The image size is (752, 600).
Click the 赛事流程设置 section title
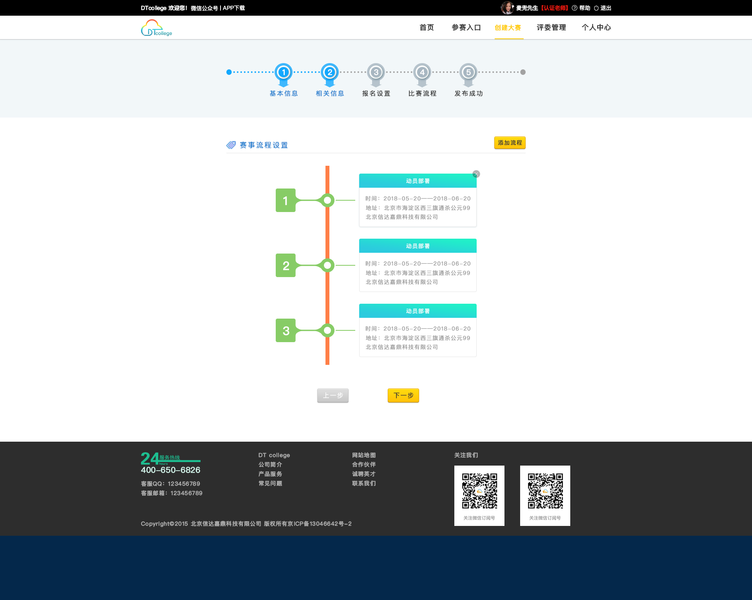pyautogui.click(x=263, y=145)
